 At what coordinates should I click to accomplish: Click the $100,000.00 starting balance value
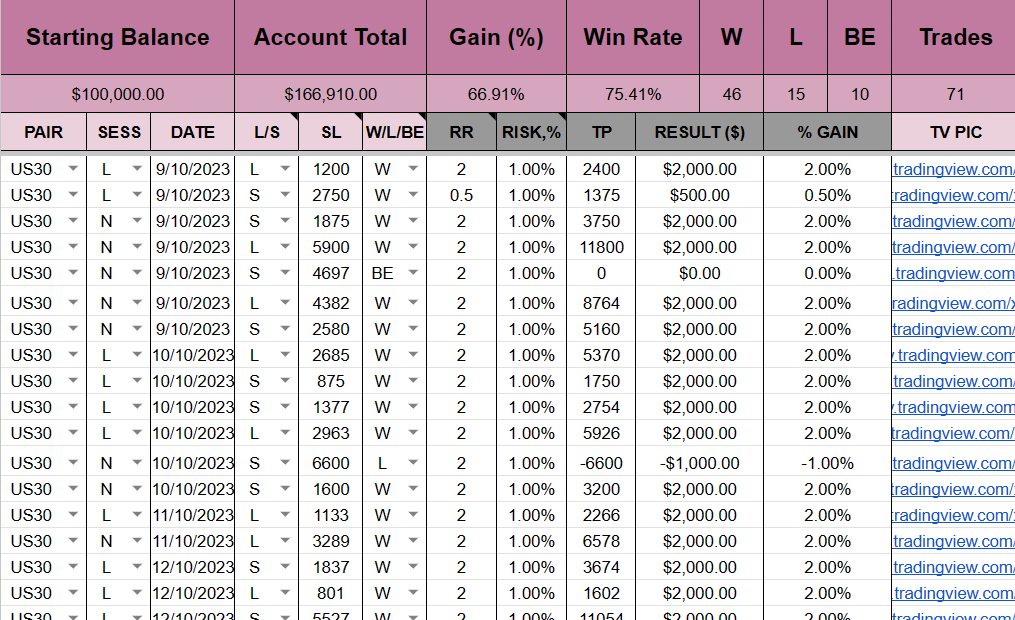tap(117, 94)
